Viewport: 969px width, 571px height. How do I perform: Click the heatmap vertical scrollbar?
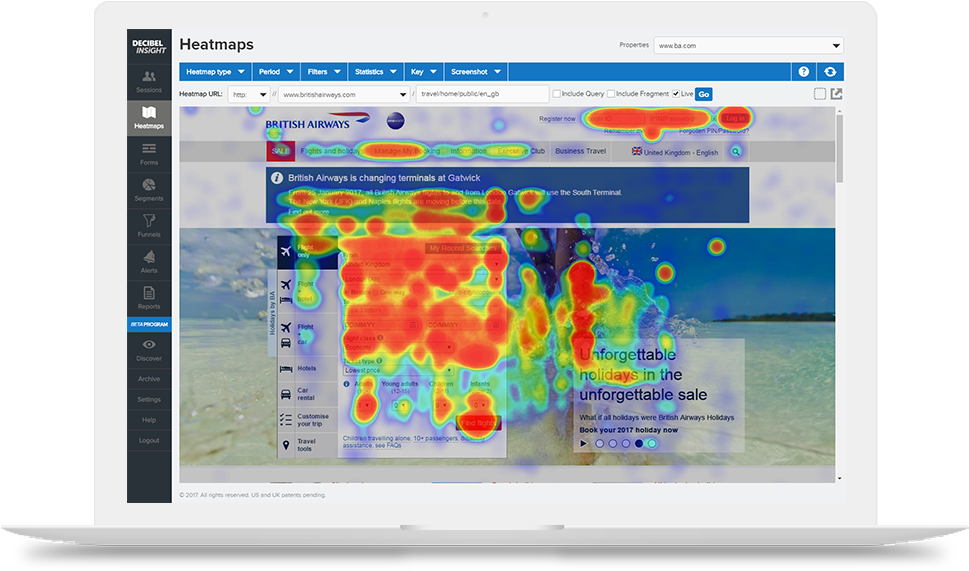tap(839, 148)
